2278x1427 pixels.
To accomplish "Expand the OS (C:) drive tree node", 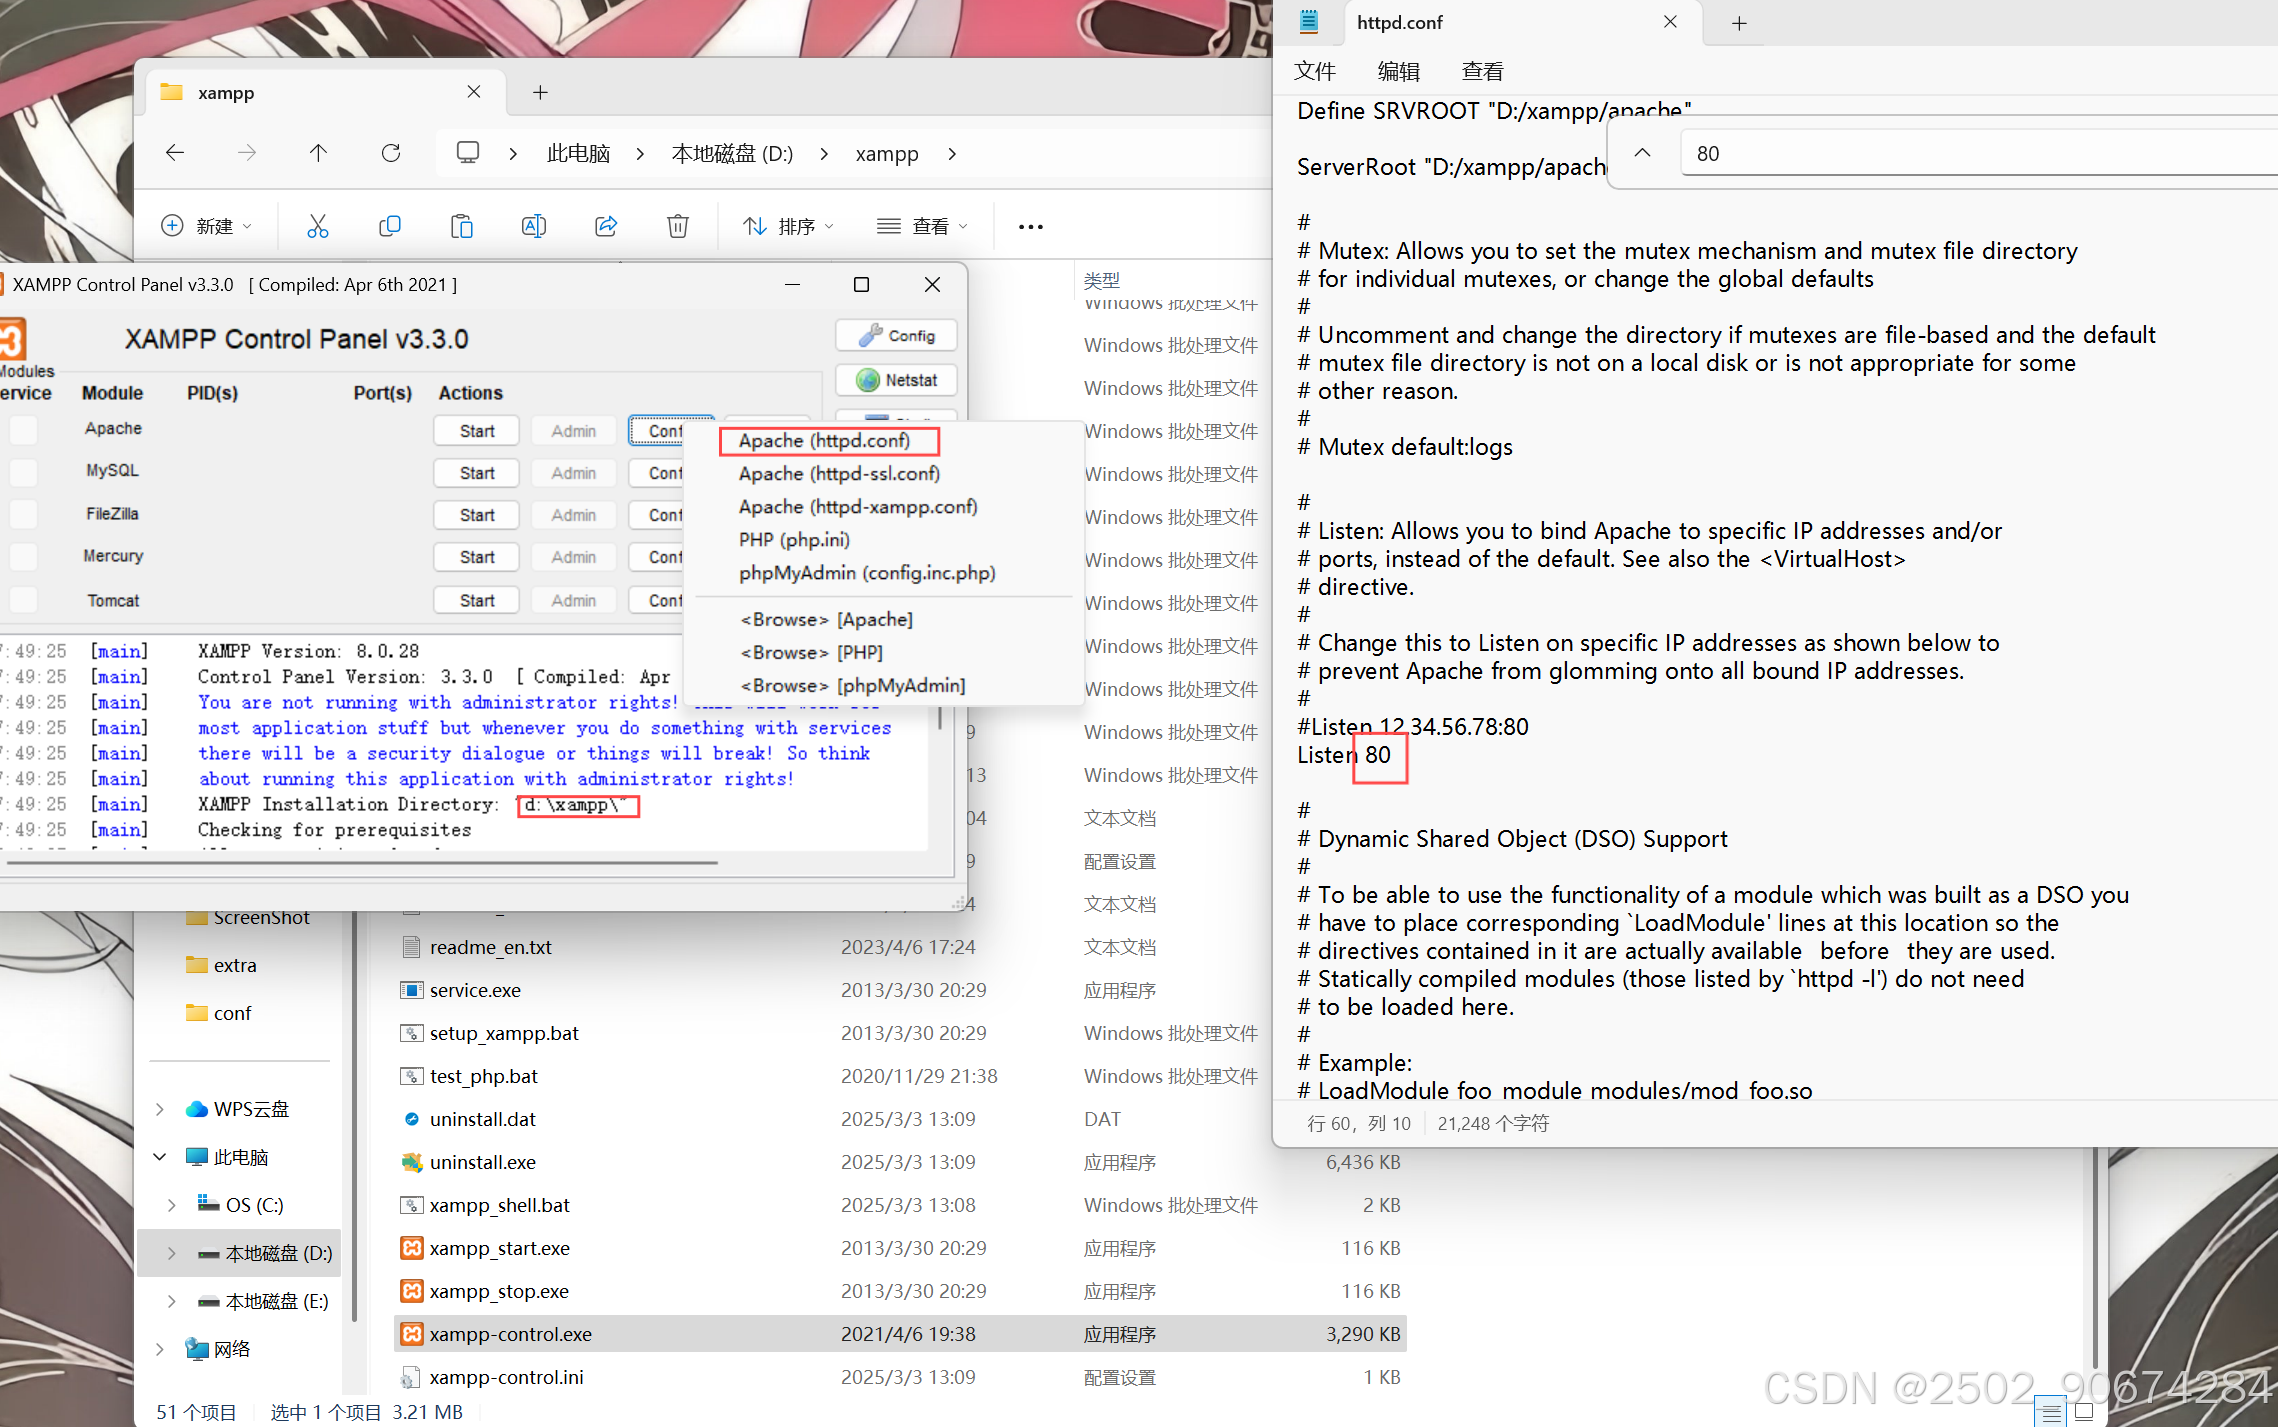I will (172, 1205).
